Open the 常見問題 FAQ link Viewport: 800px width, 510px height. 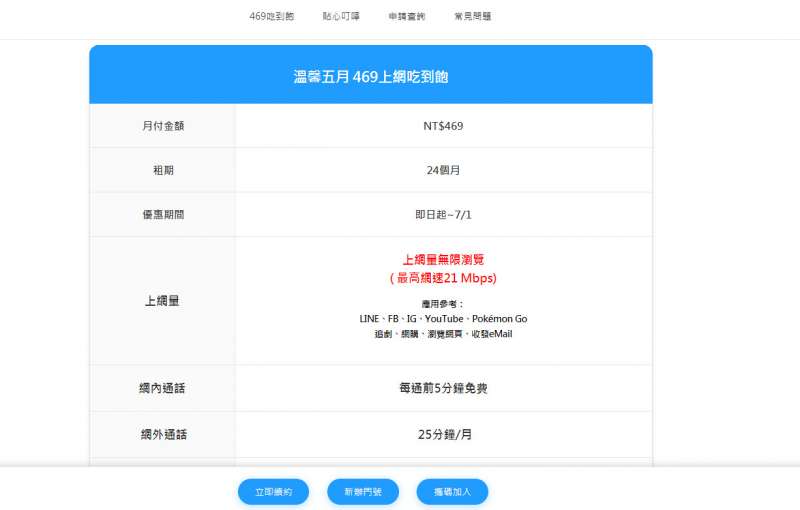pyautogui.click(x=472, y=17)
